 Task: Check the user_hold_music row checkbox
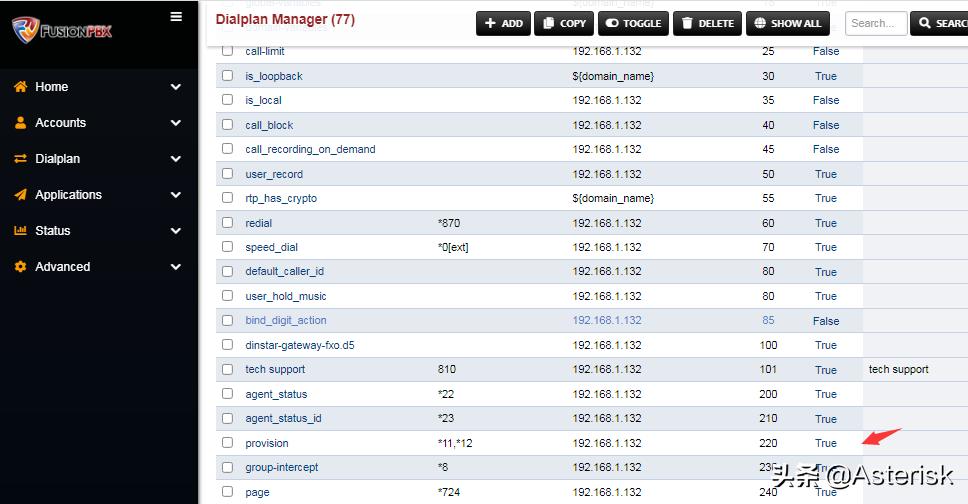click(x=227, y=296)
